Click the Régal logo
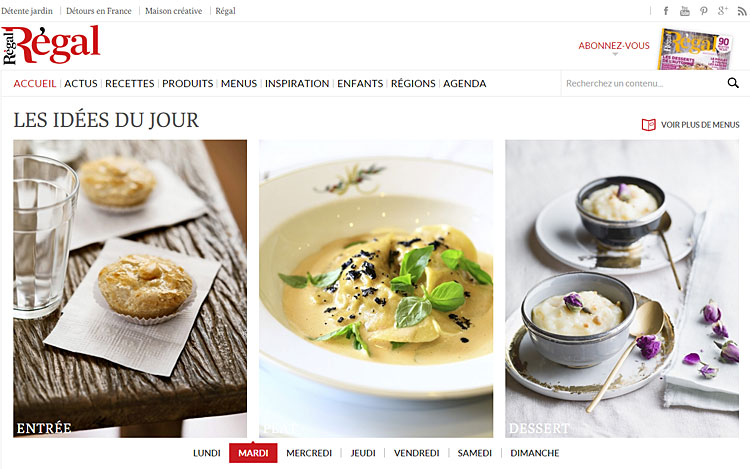Viewport: 750px width, 469px height. click(x=51, y=45)
